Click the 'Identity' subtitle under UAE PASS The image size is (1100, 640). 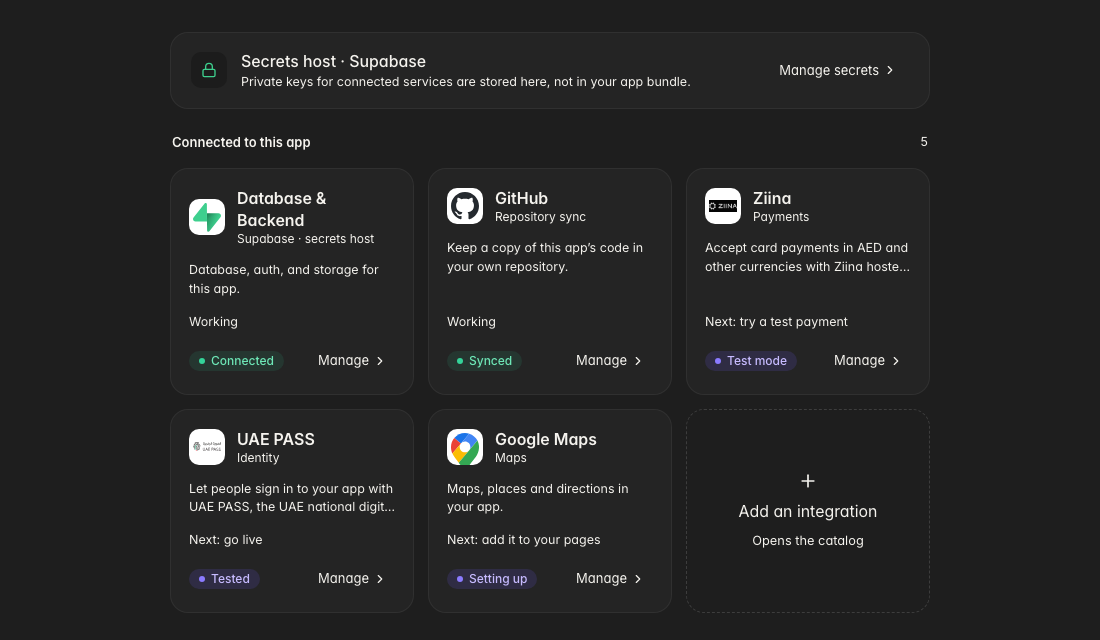pos(258,458)
